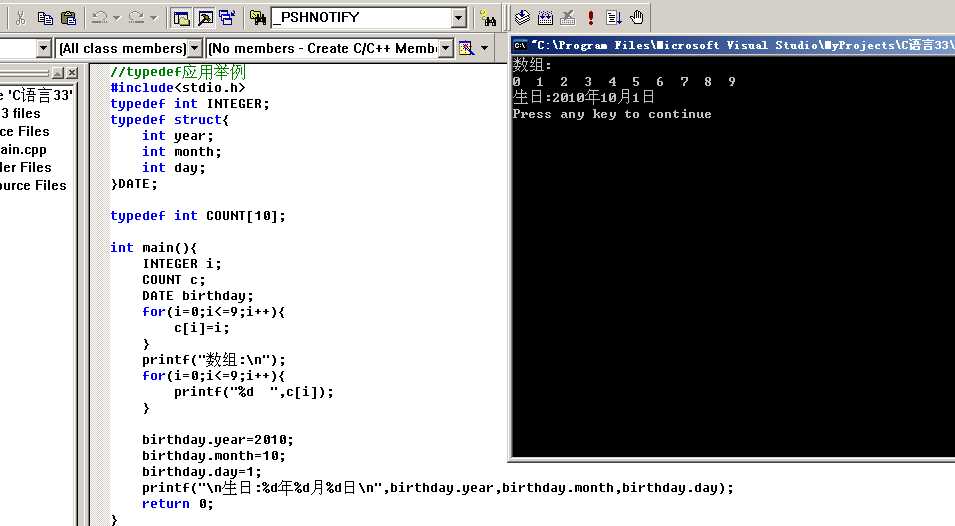This screenshot has width=955, height=526.
Task: Select the 'ain.cpp' file in the tree
Action: tap(23, 150)
